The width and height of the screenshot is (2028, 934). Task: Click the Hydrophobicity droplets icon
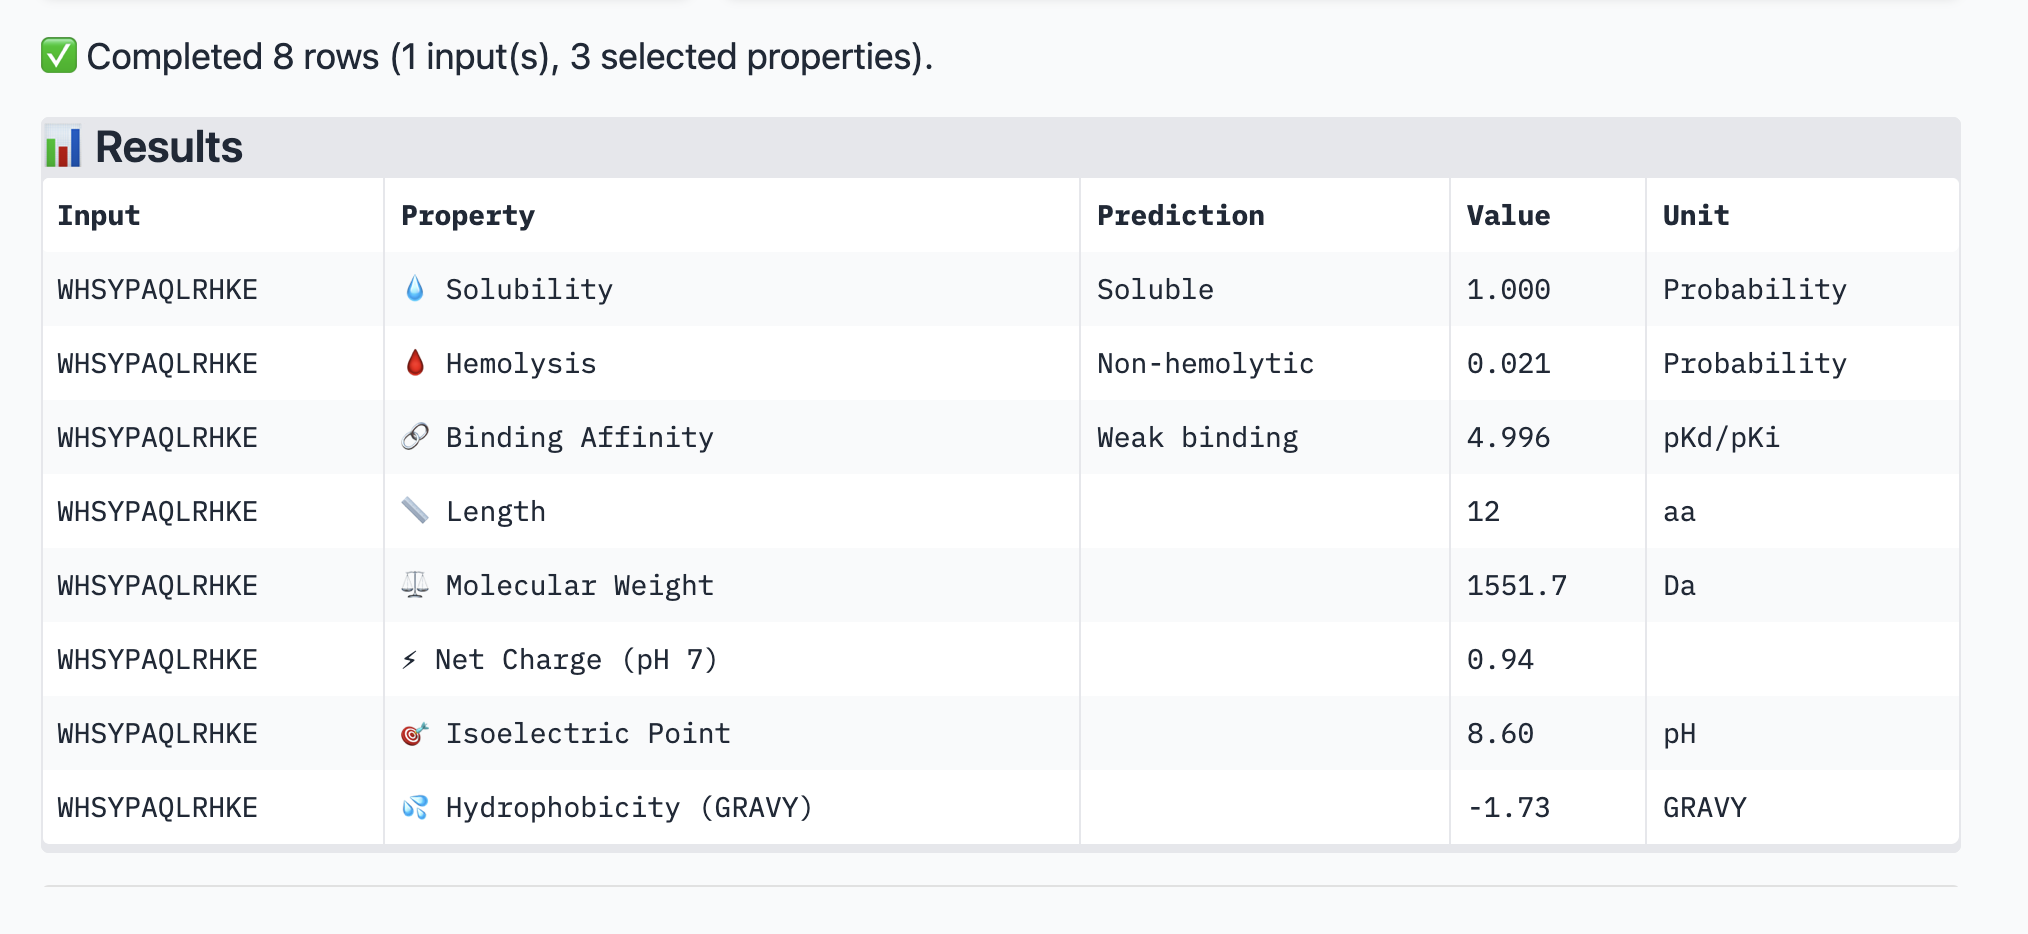pyautogui.click(x=415, y=807)
